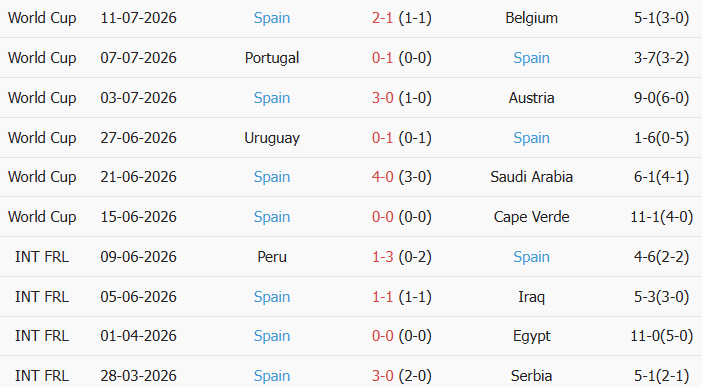Select the 0-0 score against Cape Verde
Screen dimensions: 702x387
point(382,217)
